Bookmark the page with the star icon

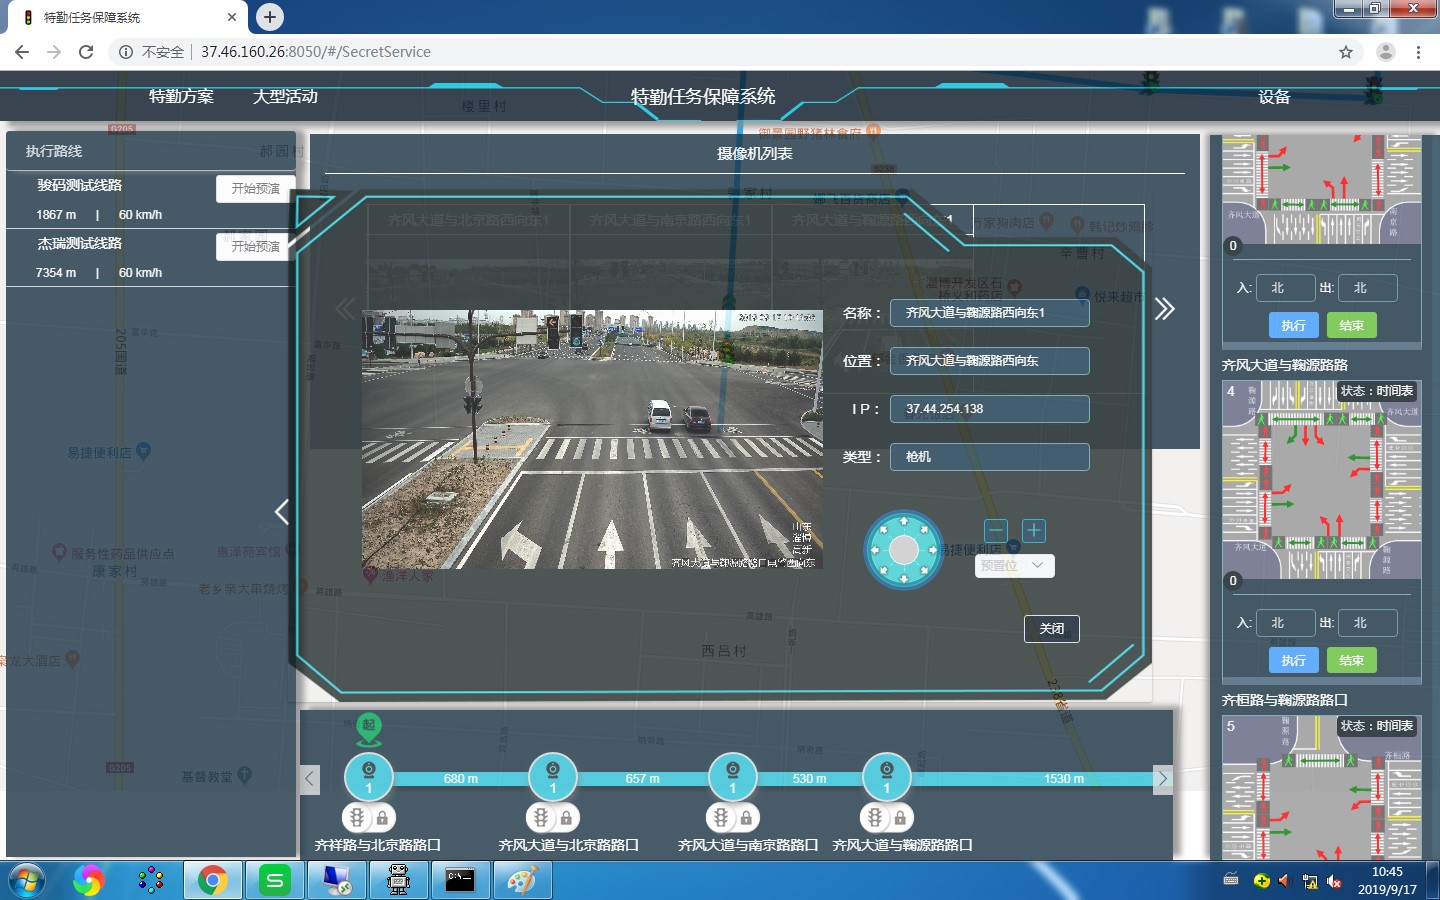pyautogui.click(x=1346, y=52)
